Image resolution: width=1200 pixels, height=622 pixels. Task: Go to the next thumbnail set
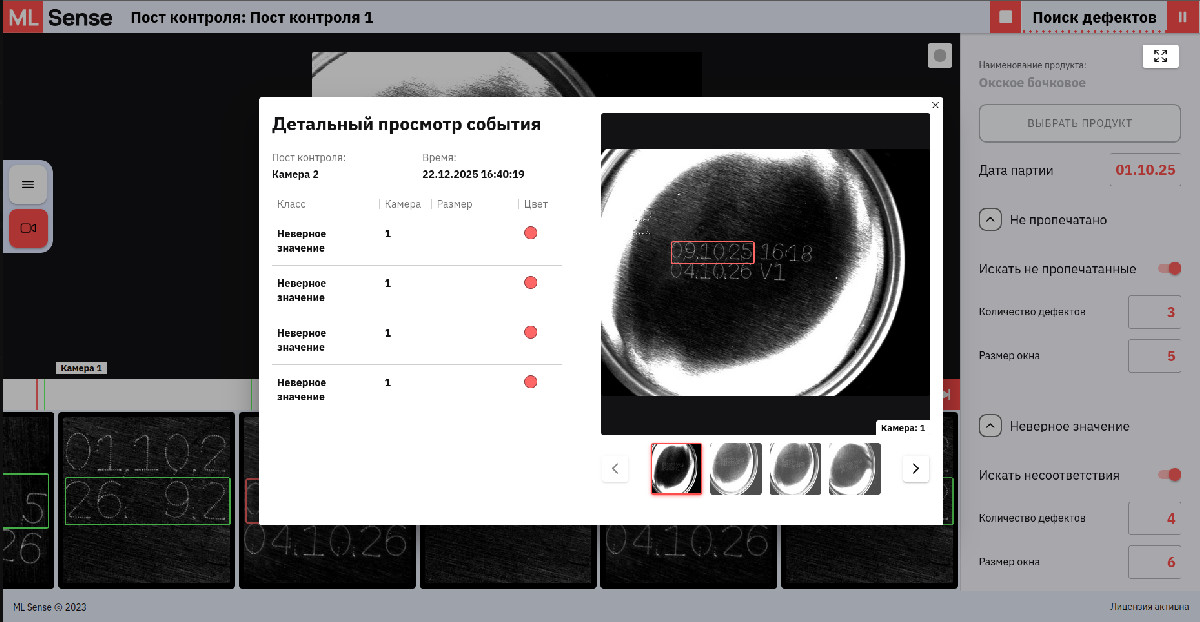(x=916, y=468)
